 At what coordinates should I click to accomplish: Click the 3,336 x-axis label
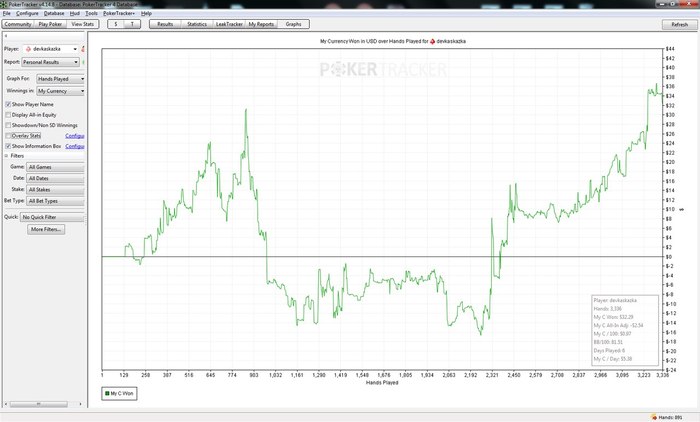point(662,375)
